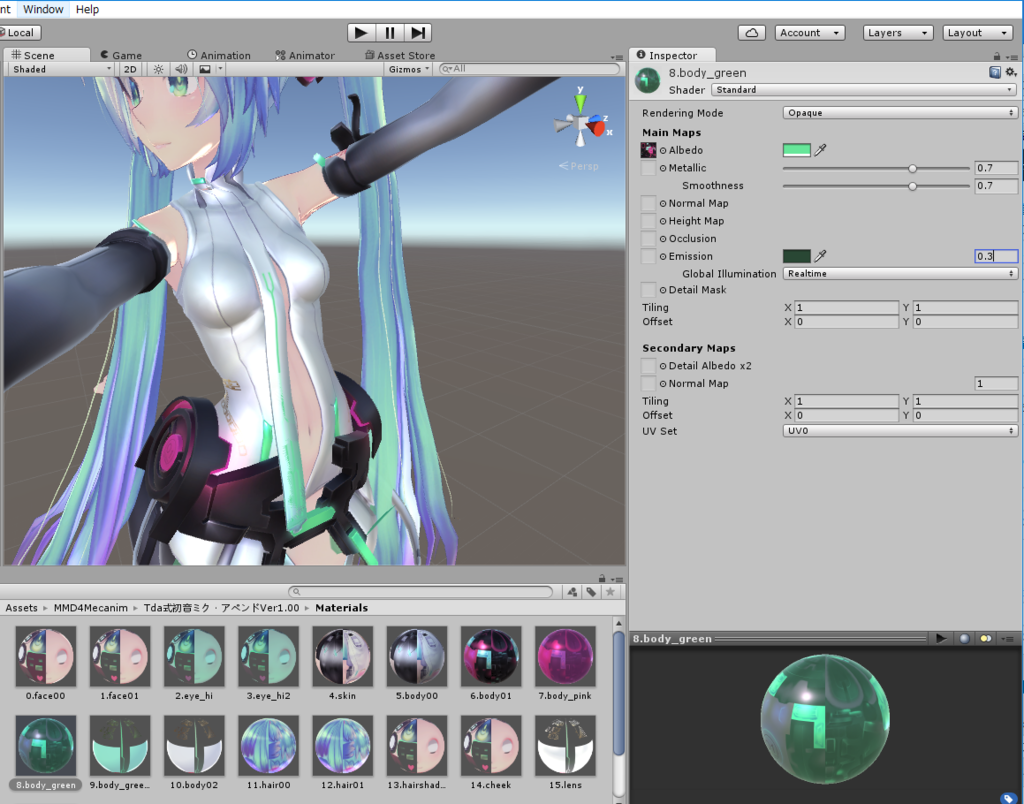Image resolution: width=1024 pixels, height=804 pixels.
Task: Open the cloud services icon
Action: 752,33
